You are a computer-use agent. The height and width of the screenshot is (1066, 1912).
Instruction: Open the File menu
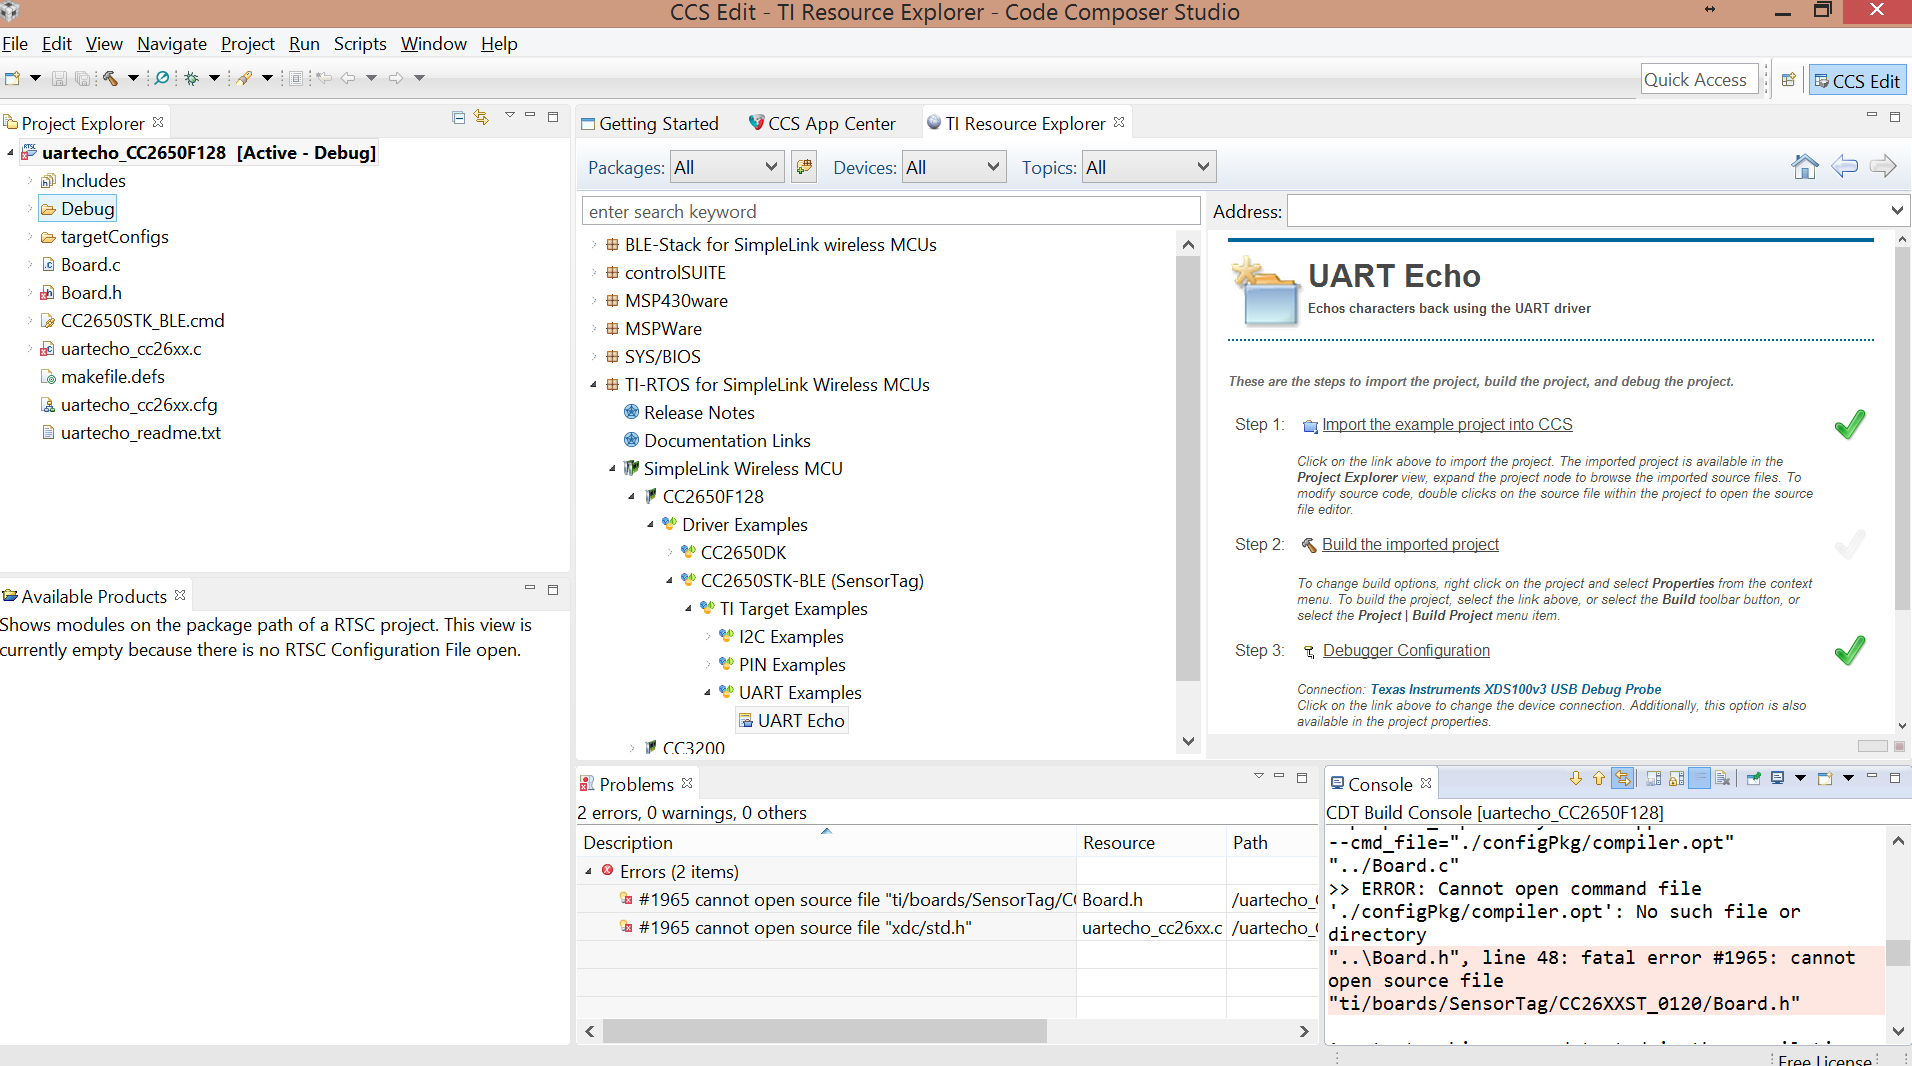click(x=14, y=44)
